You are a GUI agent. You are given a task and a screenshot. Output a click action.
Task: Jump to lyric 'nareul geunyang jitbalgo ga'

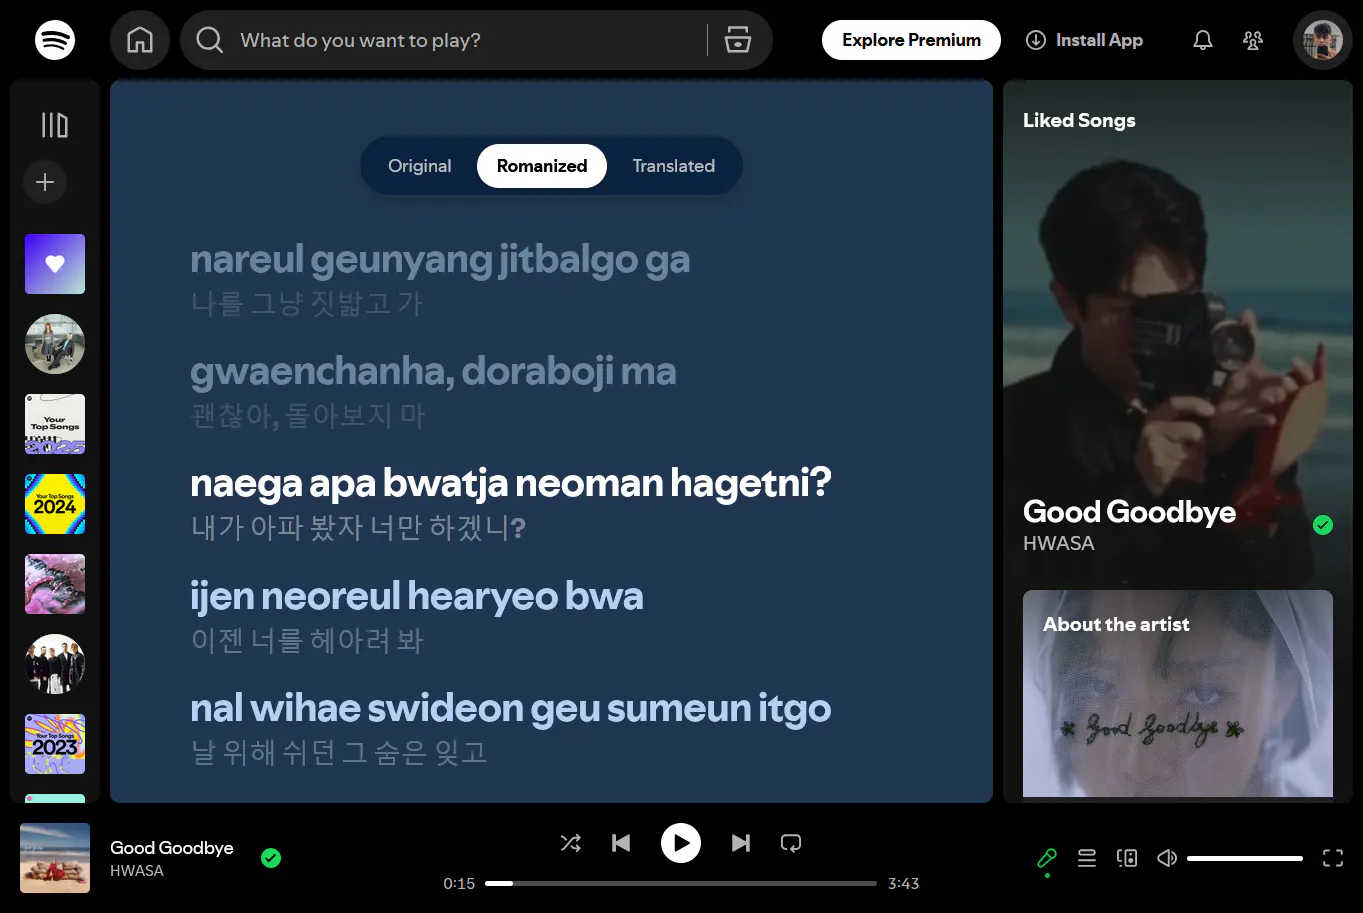tap(440, 260)
